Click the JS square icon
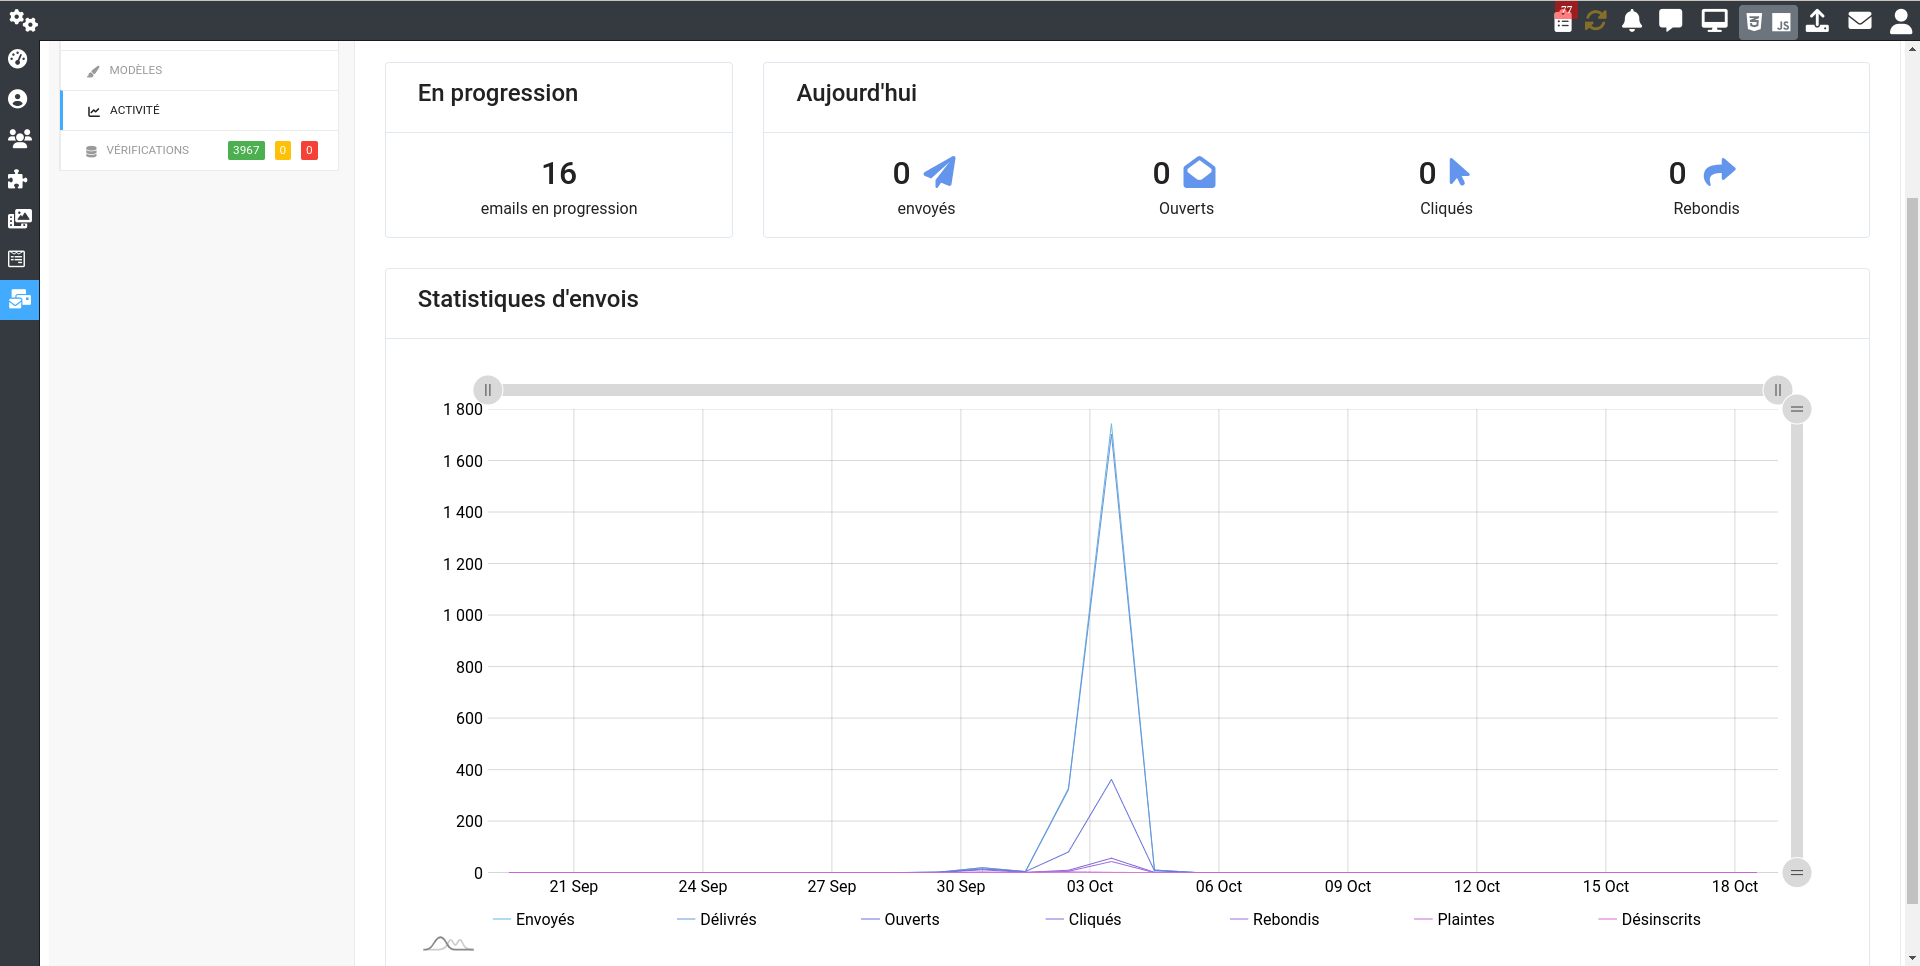This screenshot has width=1920, height=966. (x=1782, y=22)
